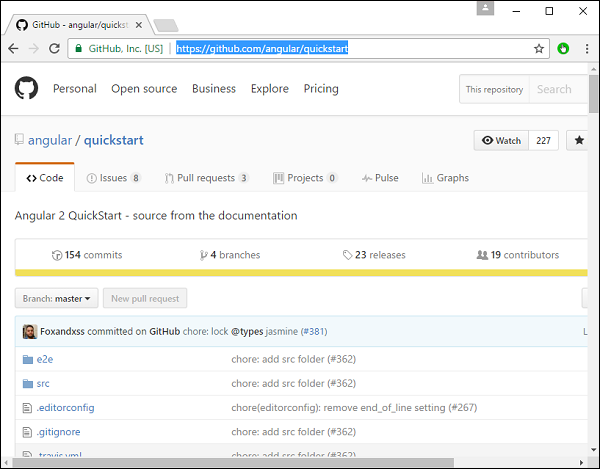
Task: Open the src folder
Action: [x=43, y=384]
